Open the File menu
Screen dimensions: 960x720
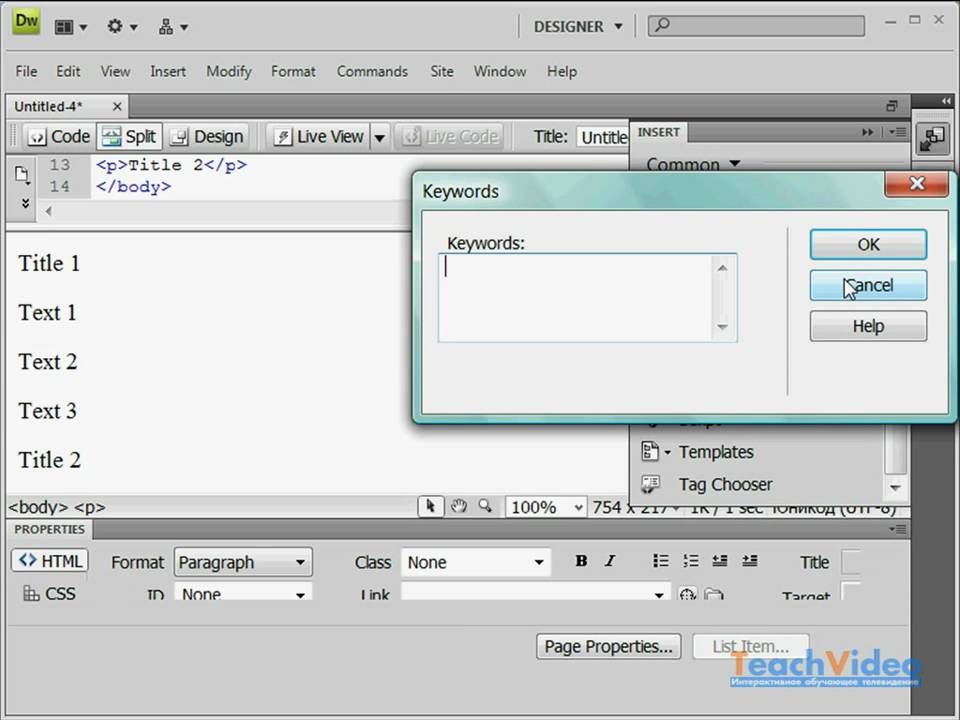coord(26,72)
